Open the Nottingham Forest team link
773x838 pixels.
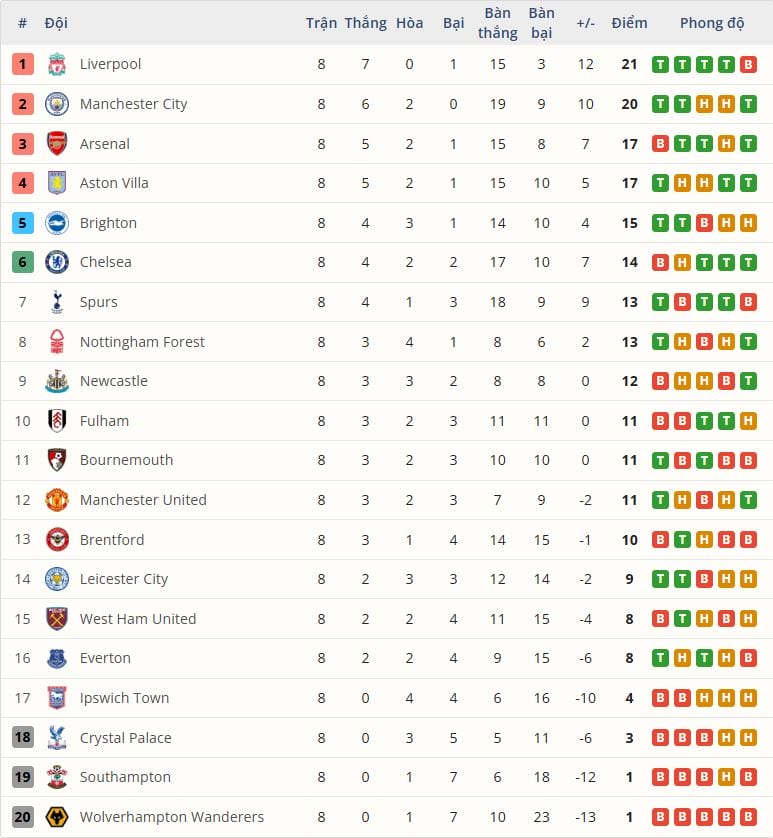(142, 342)
